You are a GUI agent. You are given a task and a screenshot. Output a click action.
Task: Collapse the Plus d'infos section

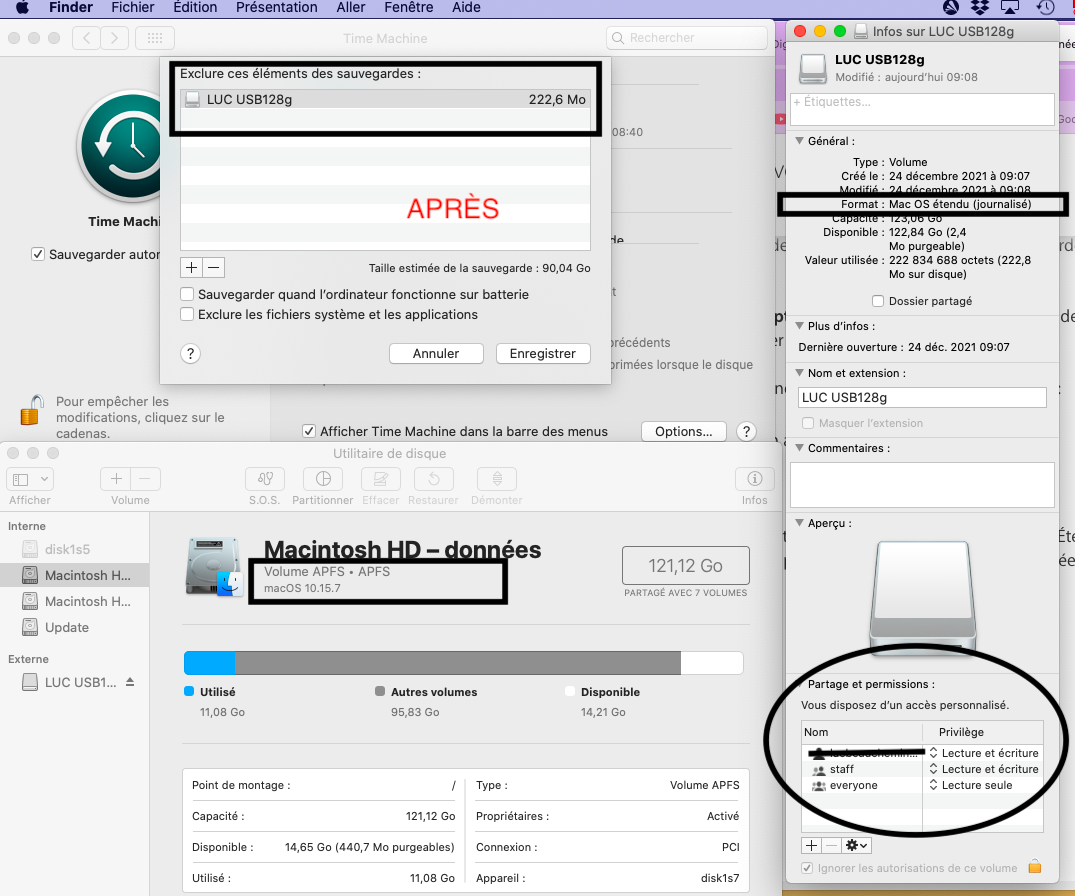(x=799, y=326)
